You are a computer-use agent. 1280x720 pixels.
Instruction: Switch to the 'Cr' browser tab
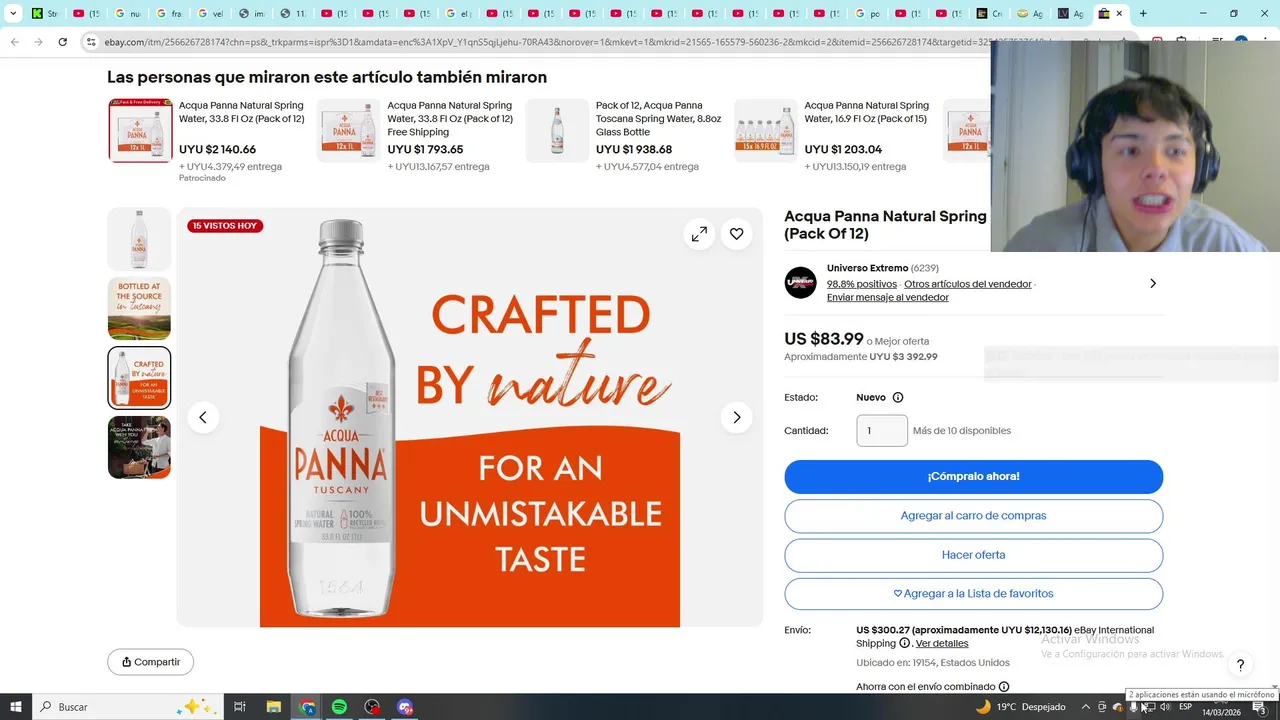click(990, 14)
